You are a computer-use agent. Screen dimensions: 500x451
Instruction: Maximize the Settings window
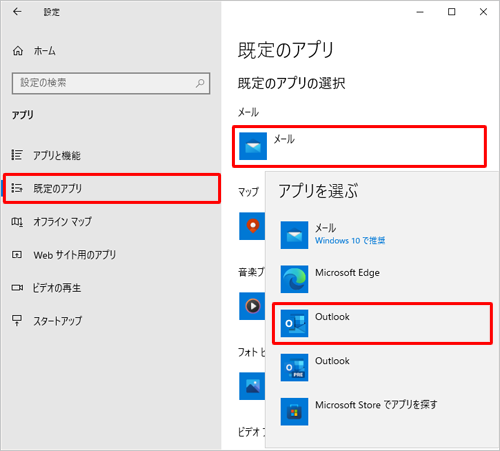[x=451, y=12]
